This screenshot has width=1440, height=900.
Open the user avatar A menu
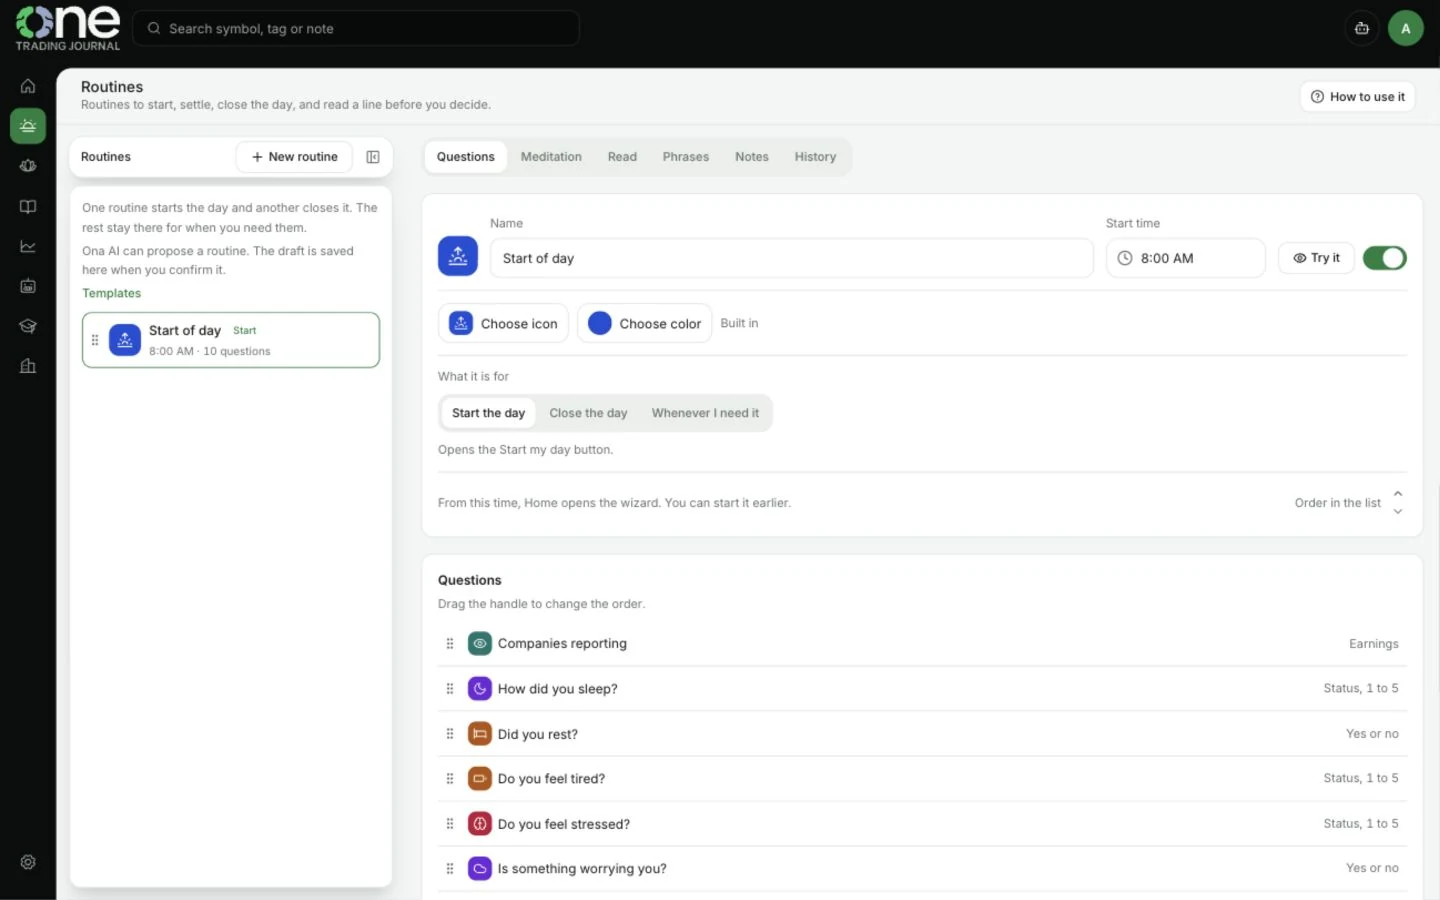(x=1405, y=28)
